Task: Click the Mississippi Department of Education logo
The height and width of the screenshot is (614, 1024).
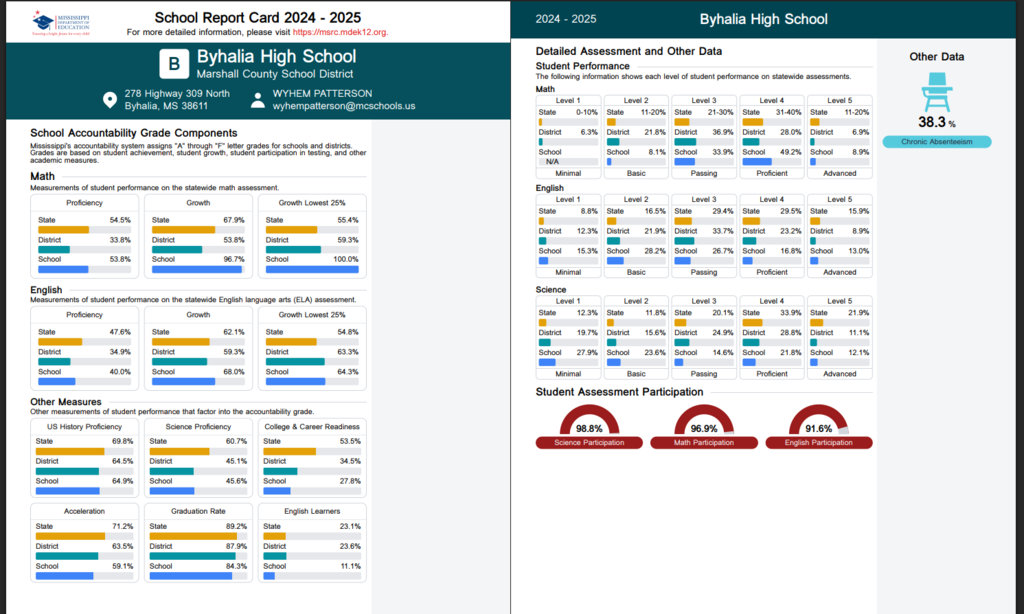Action: click(63, 21)
